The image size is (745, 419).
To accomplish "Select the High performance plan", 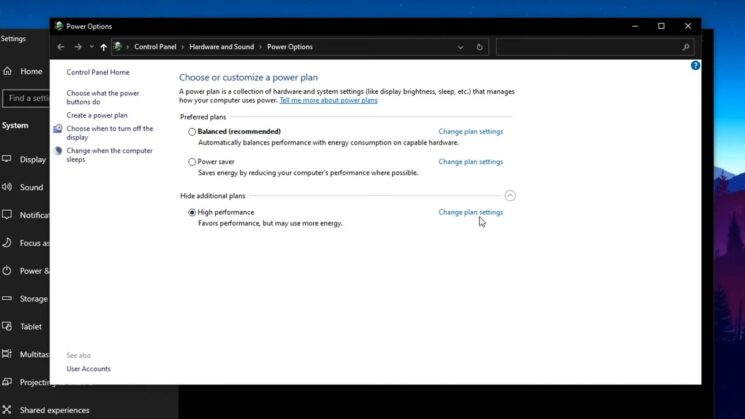I will (x=192, y=212).
